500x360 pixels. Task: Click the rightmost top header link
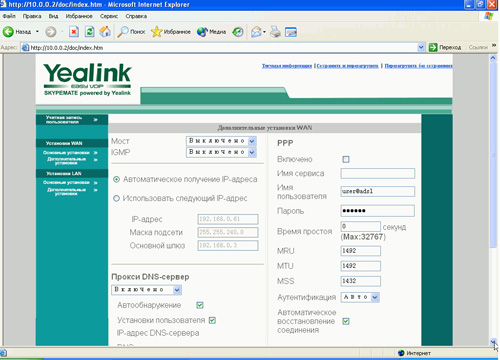click(x=418, y=66)
